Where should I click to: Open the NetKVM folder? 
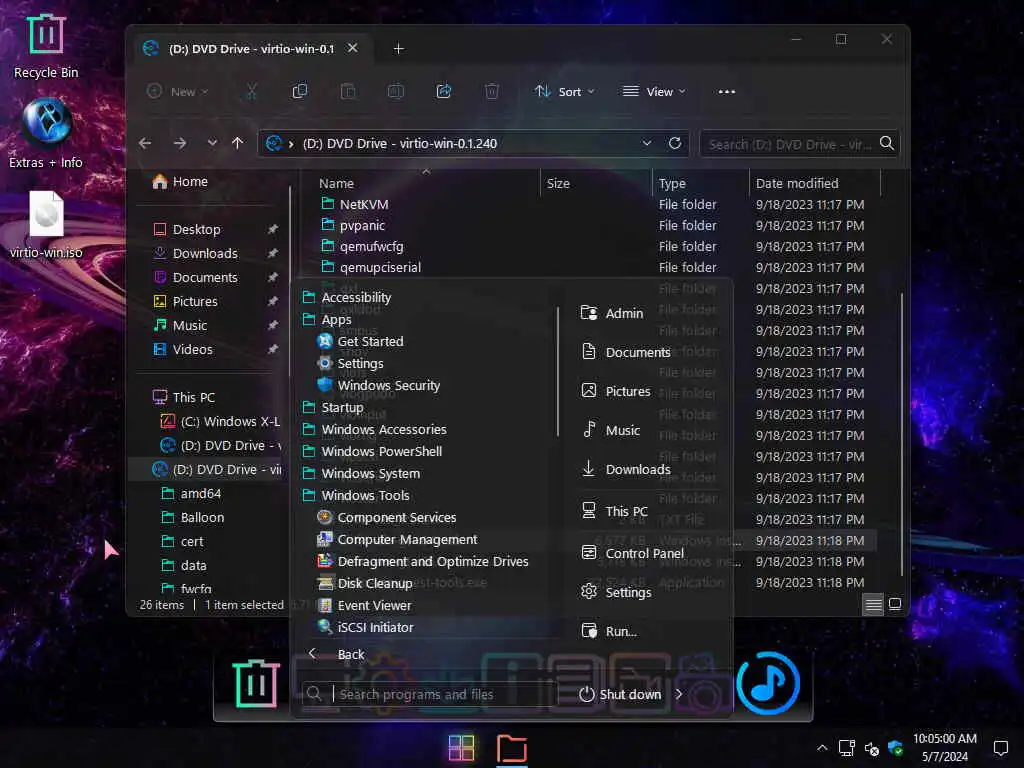click(x=355, y=204)
